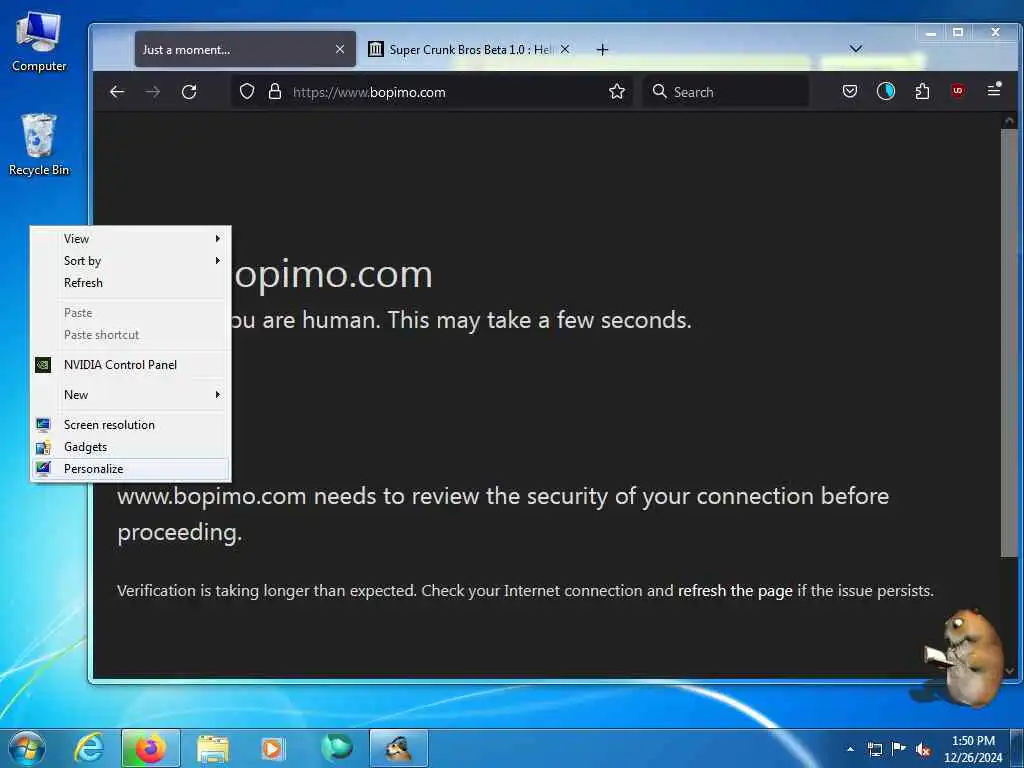Open the Firefox hamburger menu
Screen dimensions: 1024x768
(994, 90)
